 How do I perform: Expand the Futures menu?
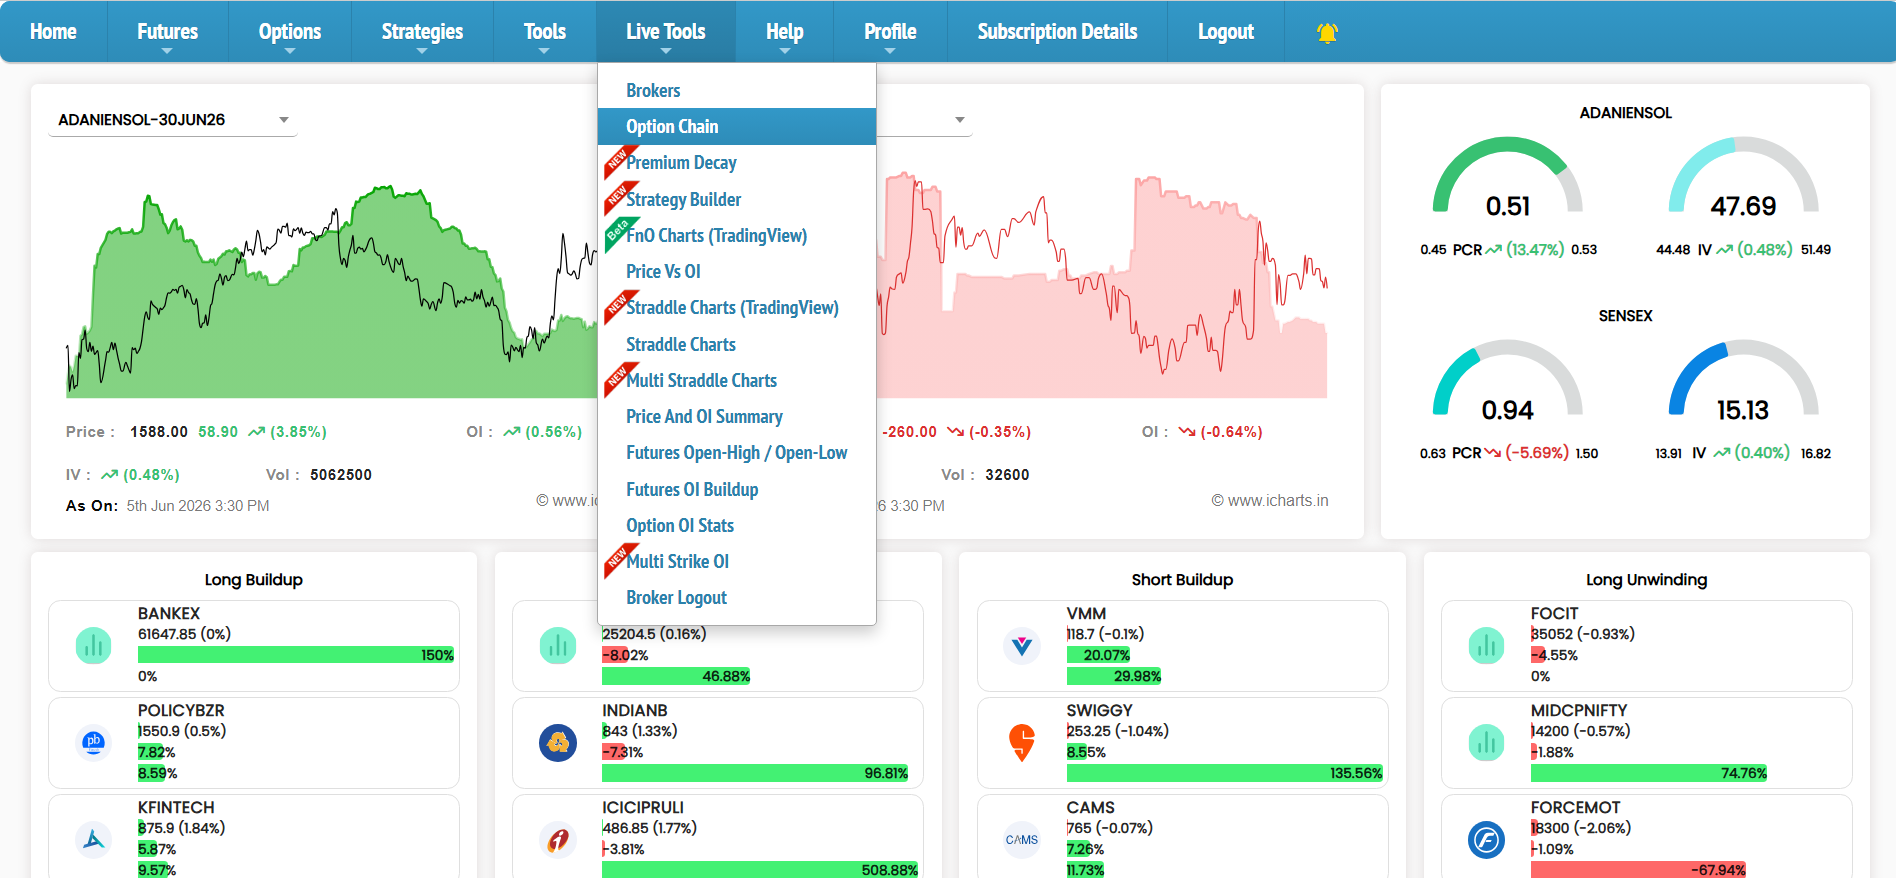click(x=167, y=32)
